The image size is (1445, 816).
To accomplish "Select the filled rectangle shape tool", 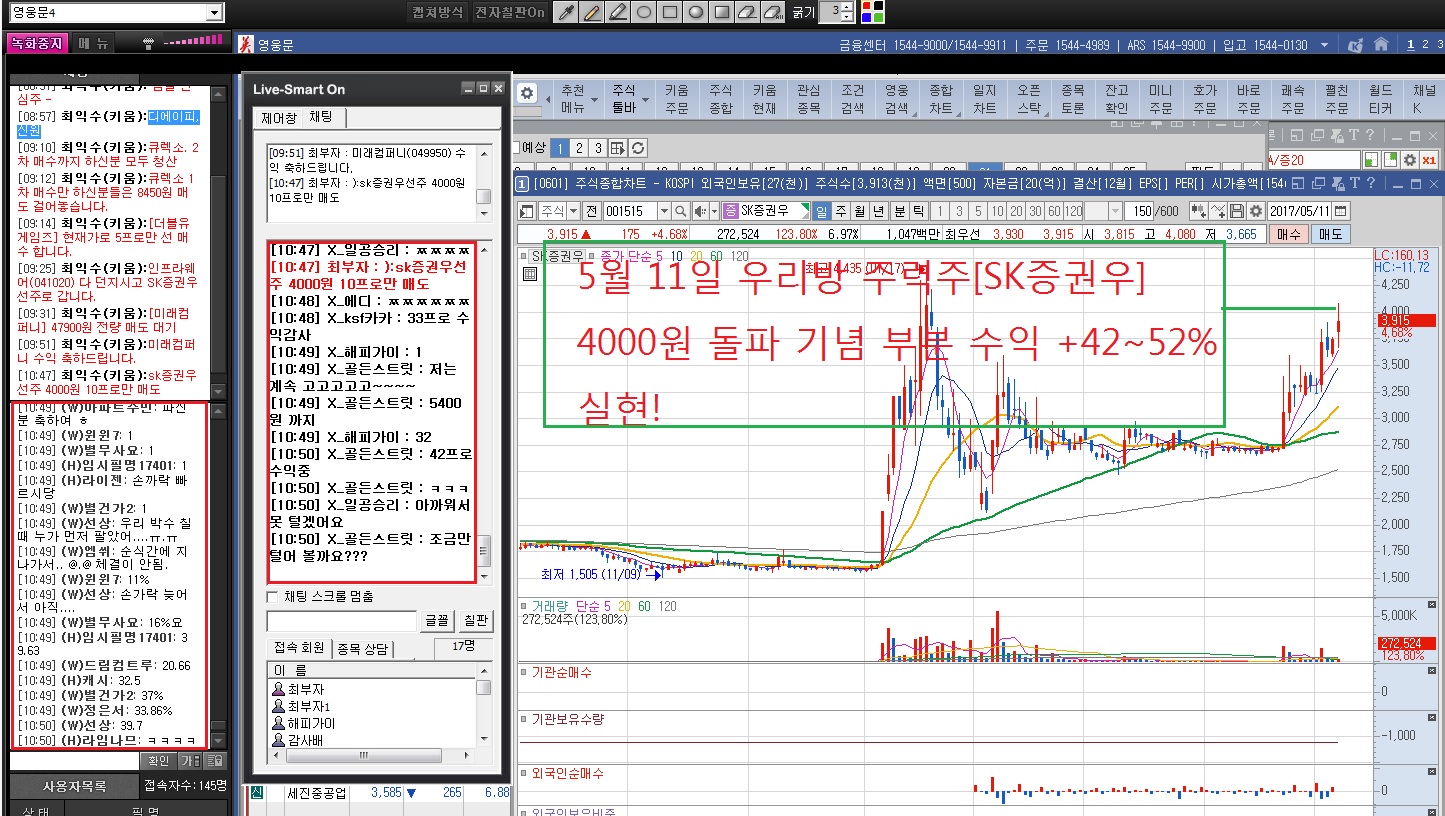I will (721, 12).
